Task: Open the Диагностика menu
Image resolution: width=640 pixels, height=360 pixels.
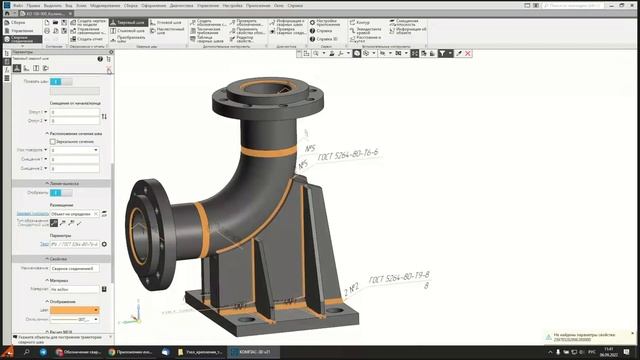Action: (x=181, y=6)
